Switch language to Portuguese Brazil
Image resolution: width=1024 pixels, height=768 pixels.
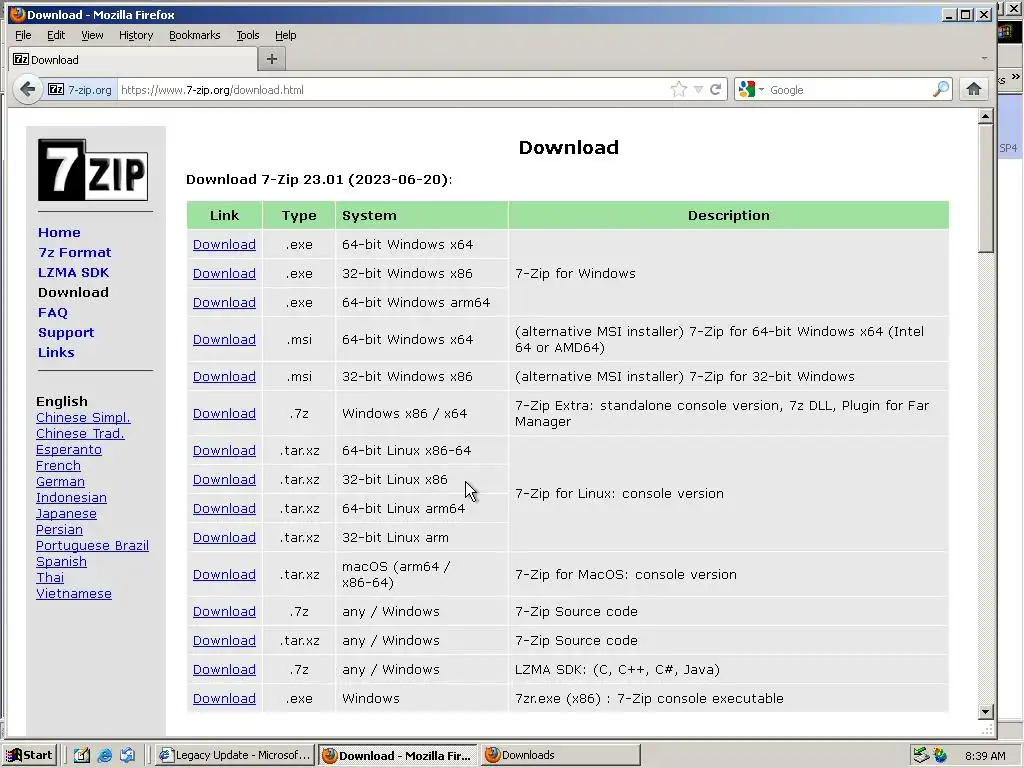pyautogui.click(x=92, y=546)
